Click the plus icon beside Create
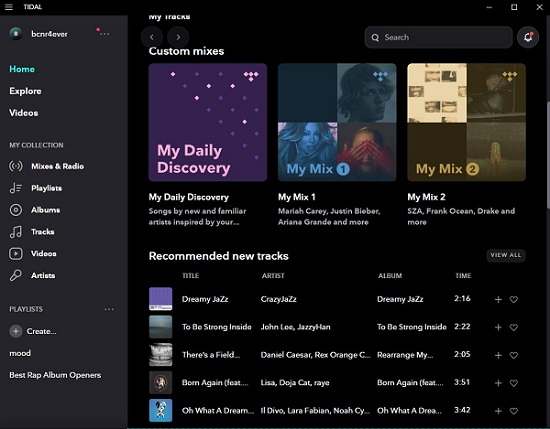Viewport: 550px width, 429px height. click(16, 331)
